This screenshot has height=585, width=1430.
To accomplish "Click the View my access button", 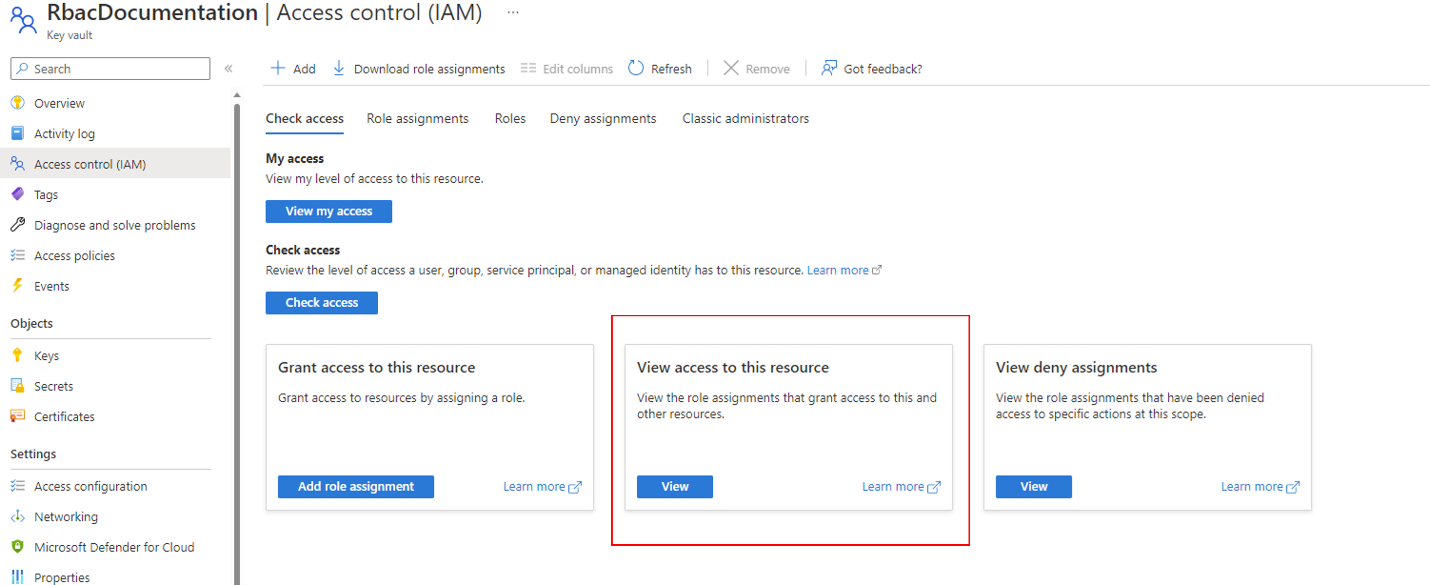I will pos(328,211).
